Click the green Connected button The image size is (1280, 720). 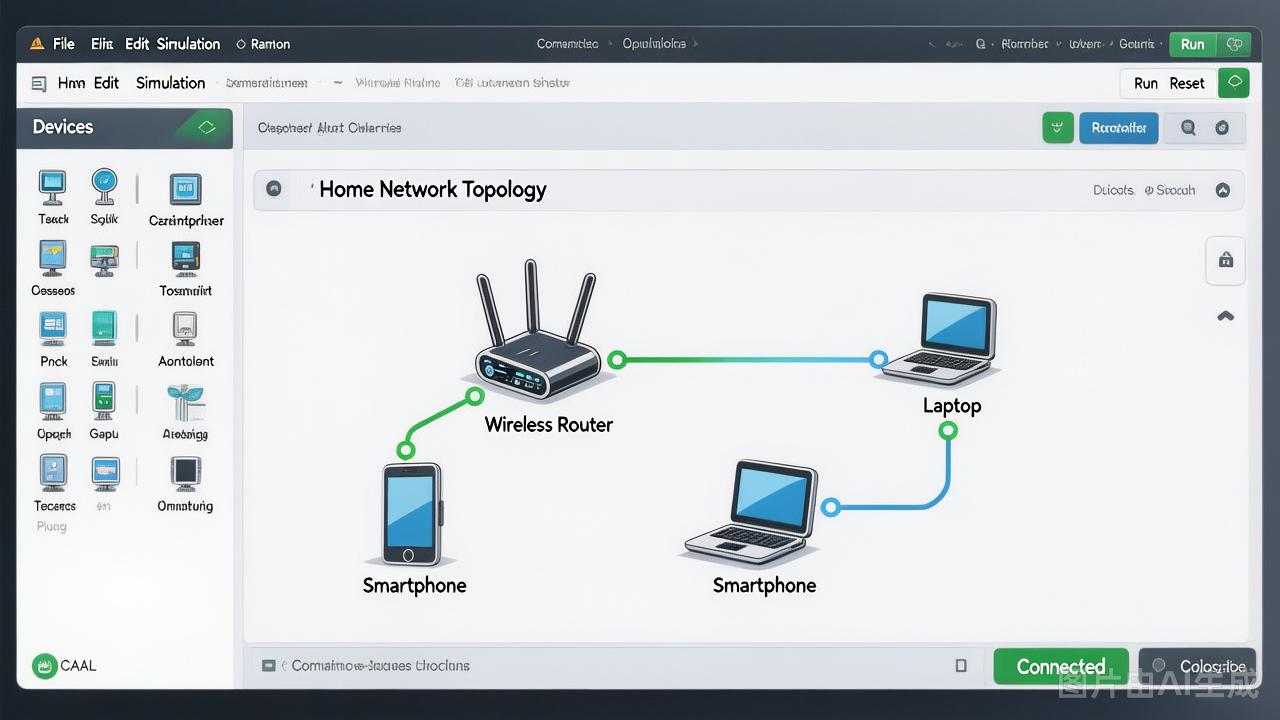pyautogui.click(x=1061, y=666)
